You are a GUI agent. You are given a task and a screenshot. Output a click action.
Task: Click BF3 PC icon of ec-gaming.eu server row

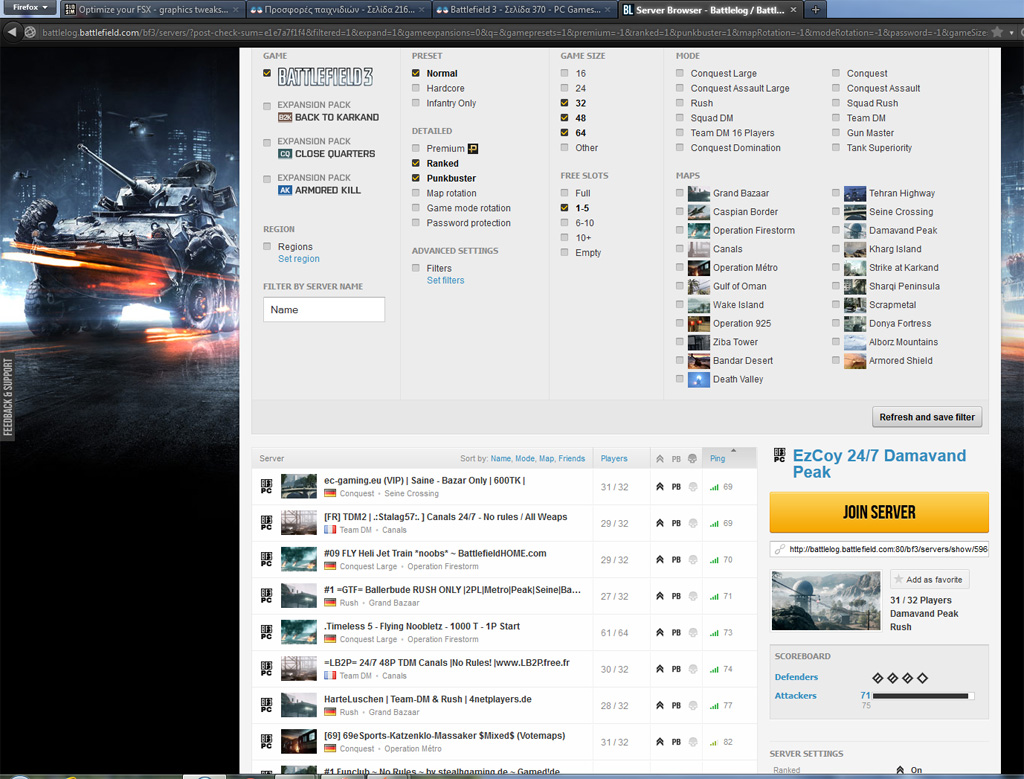pyautogui.click(x=266, y=486)
